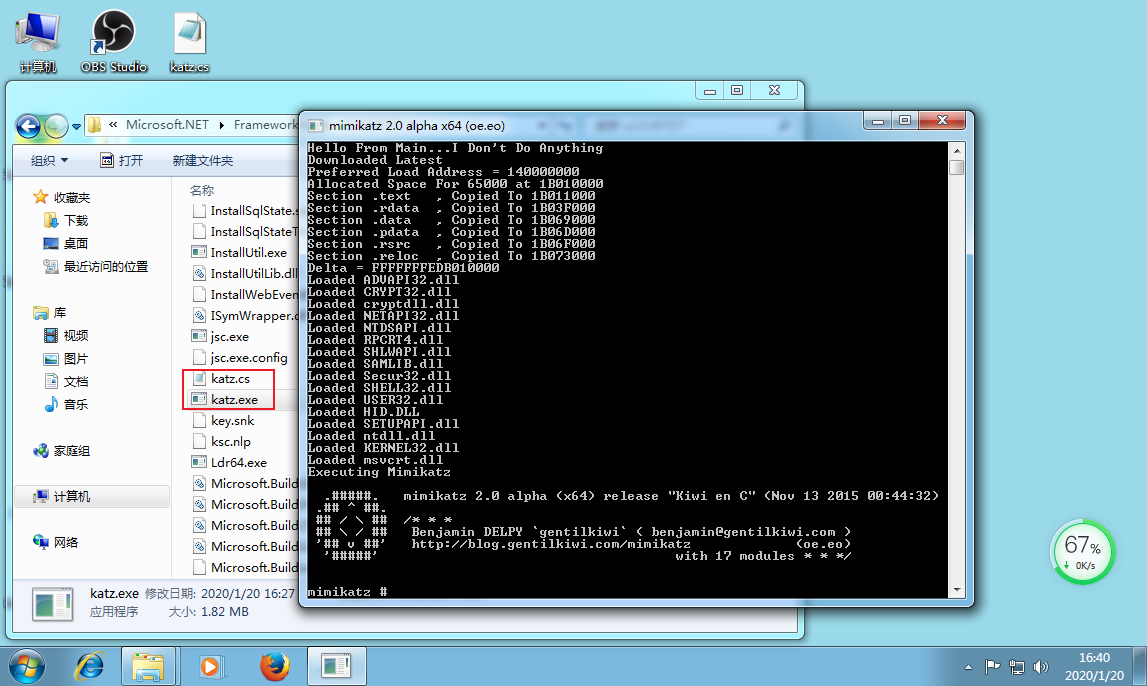1147x686 pixels.
Task: Launch Firefox from the taskbar
Action: coord(274,666)
